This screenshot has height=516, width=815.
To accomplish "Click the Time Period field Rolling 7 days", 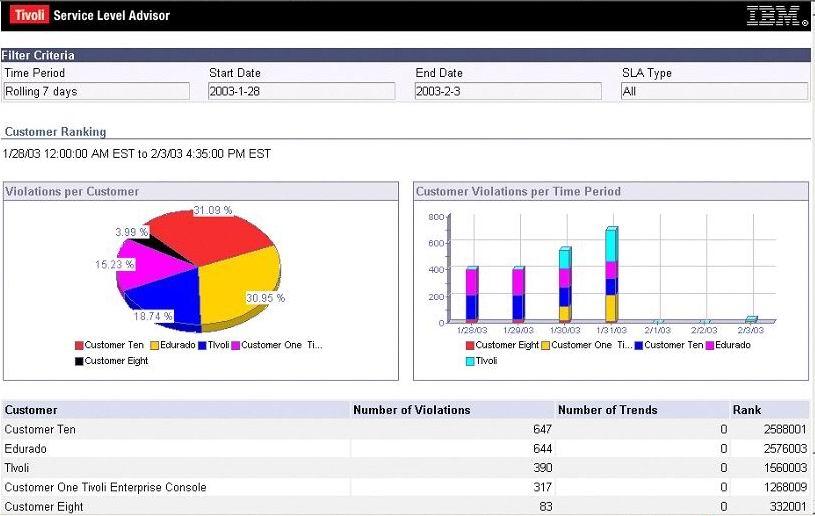I will [x=96, y=91].
